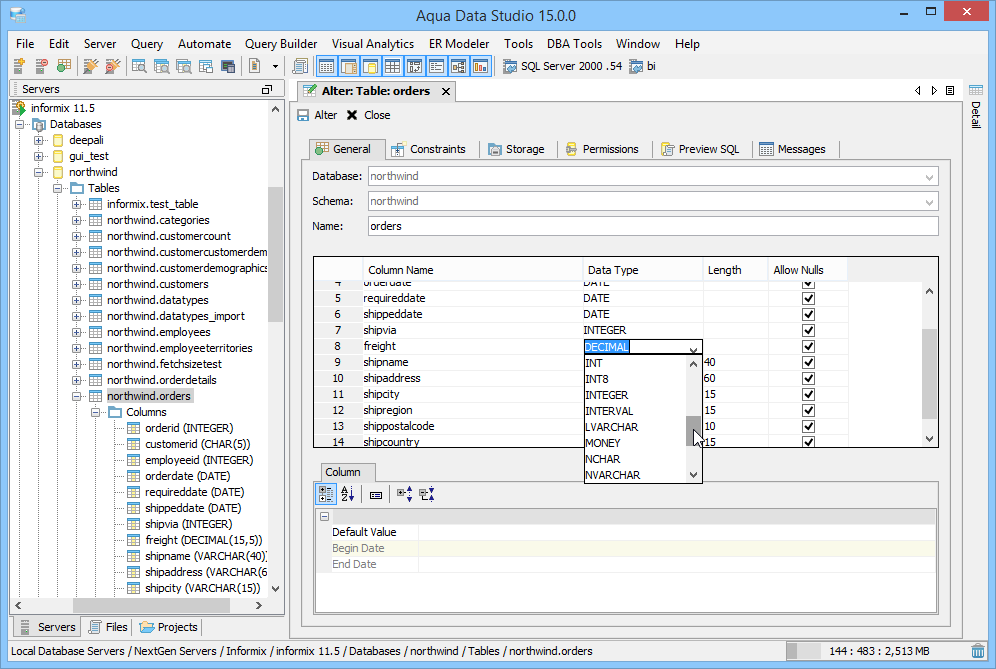Screen dimensions: 996x669
Task: Disable Allow Nulls for shipname column
Action: [808, 362]
